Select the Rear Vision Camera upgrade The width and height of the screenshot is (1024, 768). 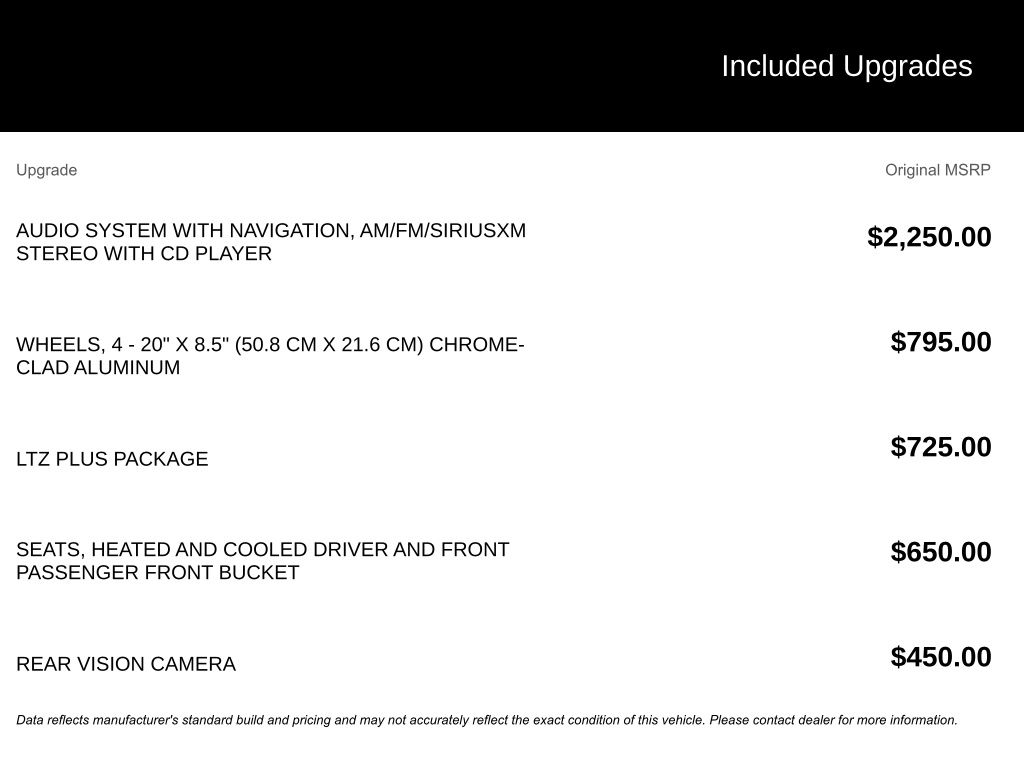126,664
